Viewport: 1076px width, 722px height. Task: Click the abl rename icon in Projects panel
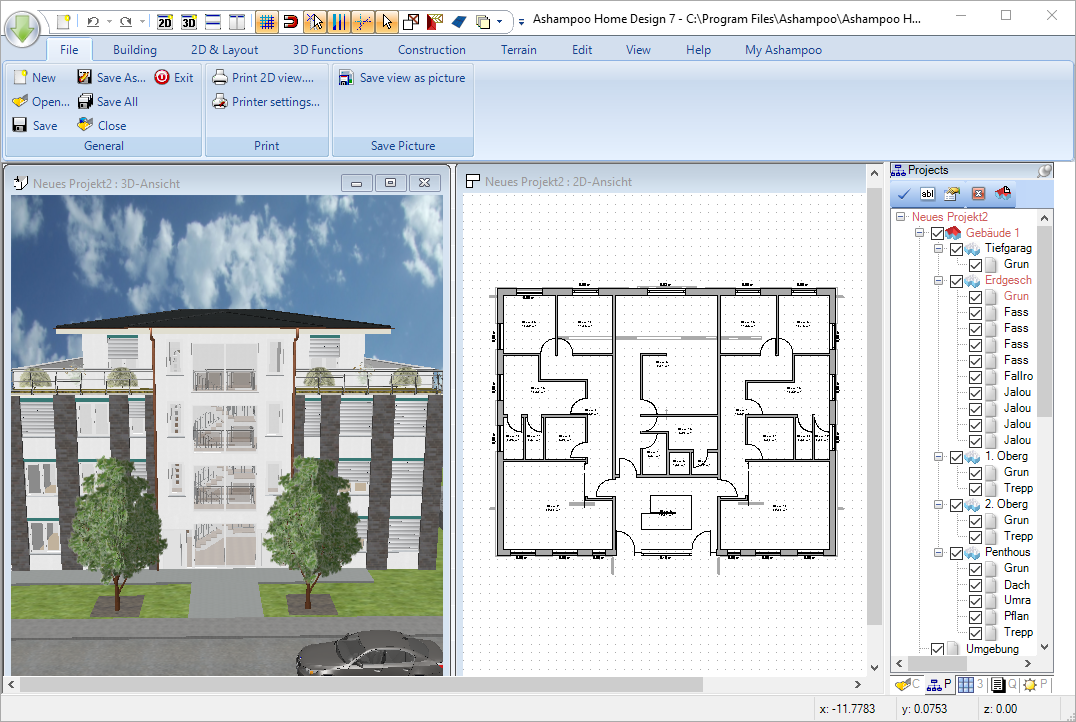(x=928, y=194)
